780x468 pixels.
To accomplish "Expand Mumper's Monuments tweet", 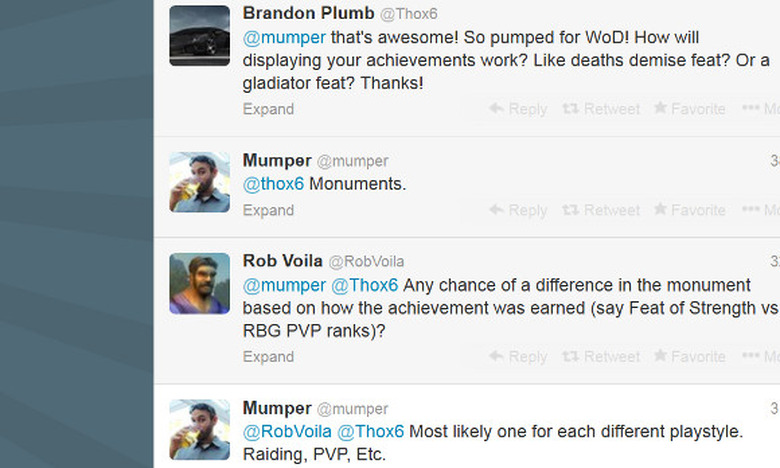I will coord(268,210).
